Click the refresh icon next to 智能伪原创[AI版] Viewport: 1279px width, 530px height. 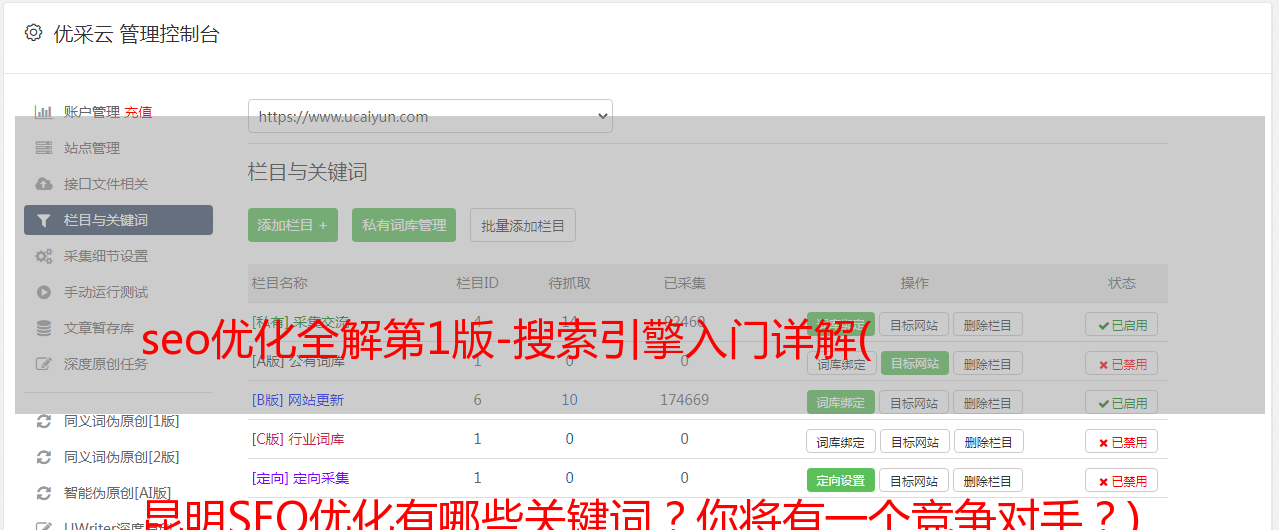43,493
